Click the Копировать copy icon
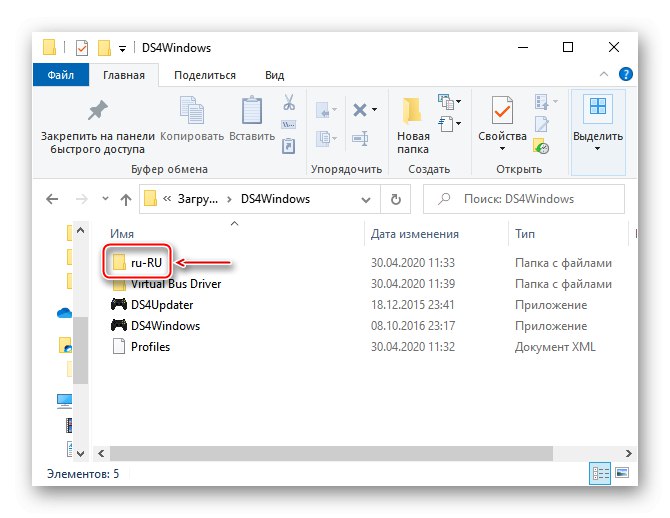Image resolution: width=670 pixels, height=518 pixels. tap(191, 110)
